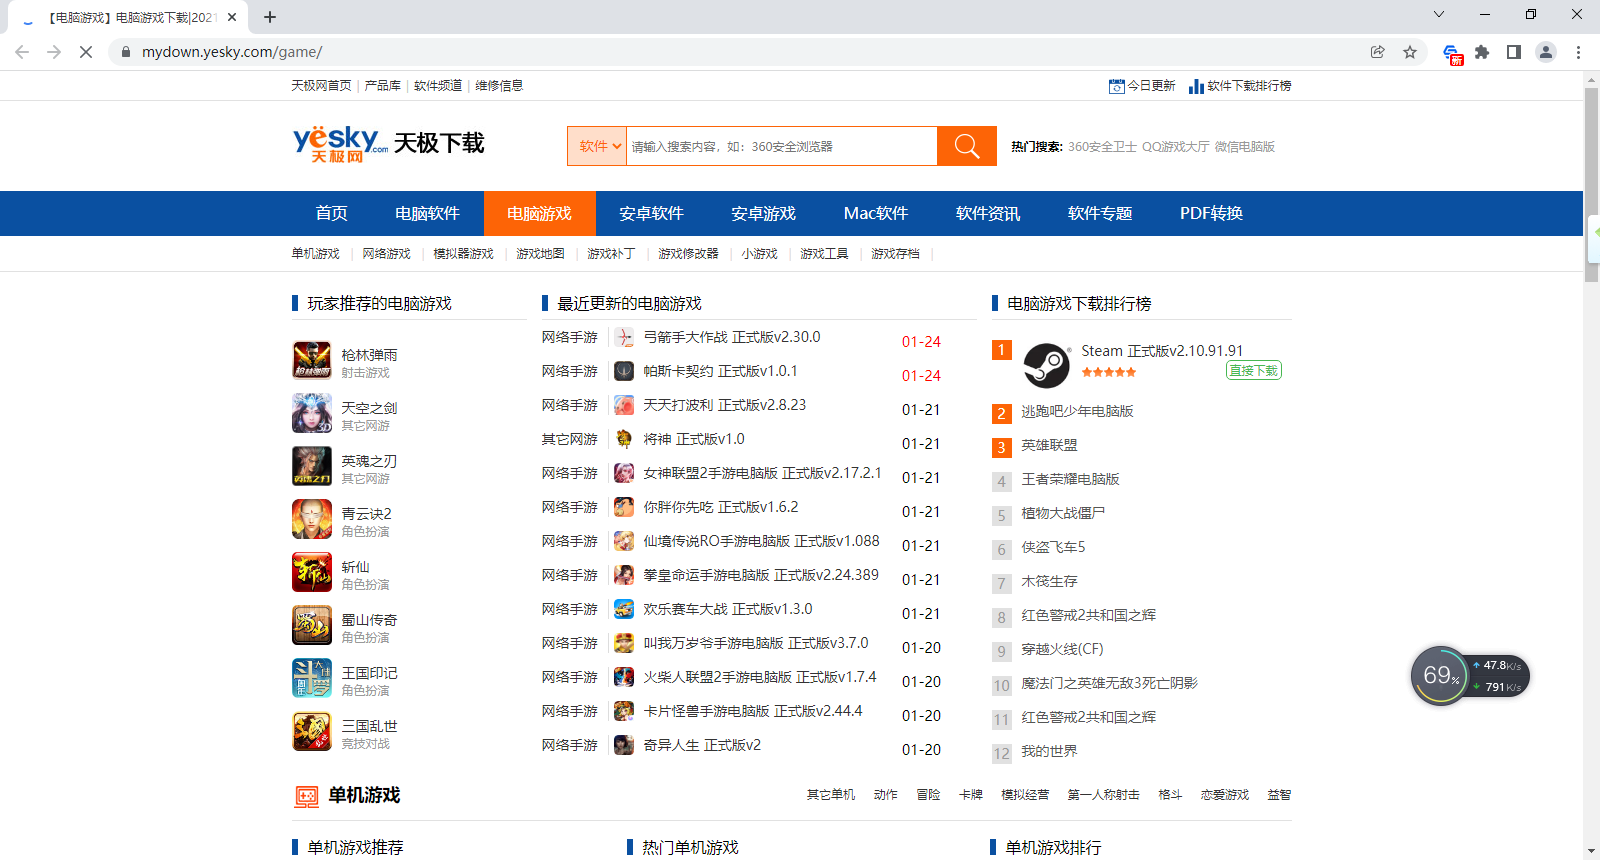Open the 今日更新 calendar icon link

(x=1142, y=86)
